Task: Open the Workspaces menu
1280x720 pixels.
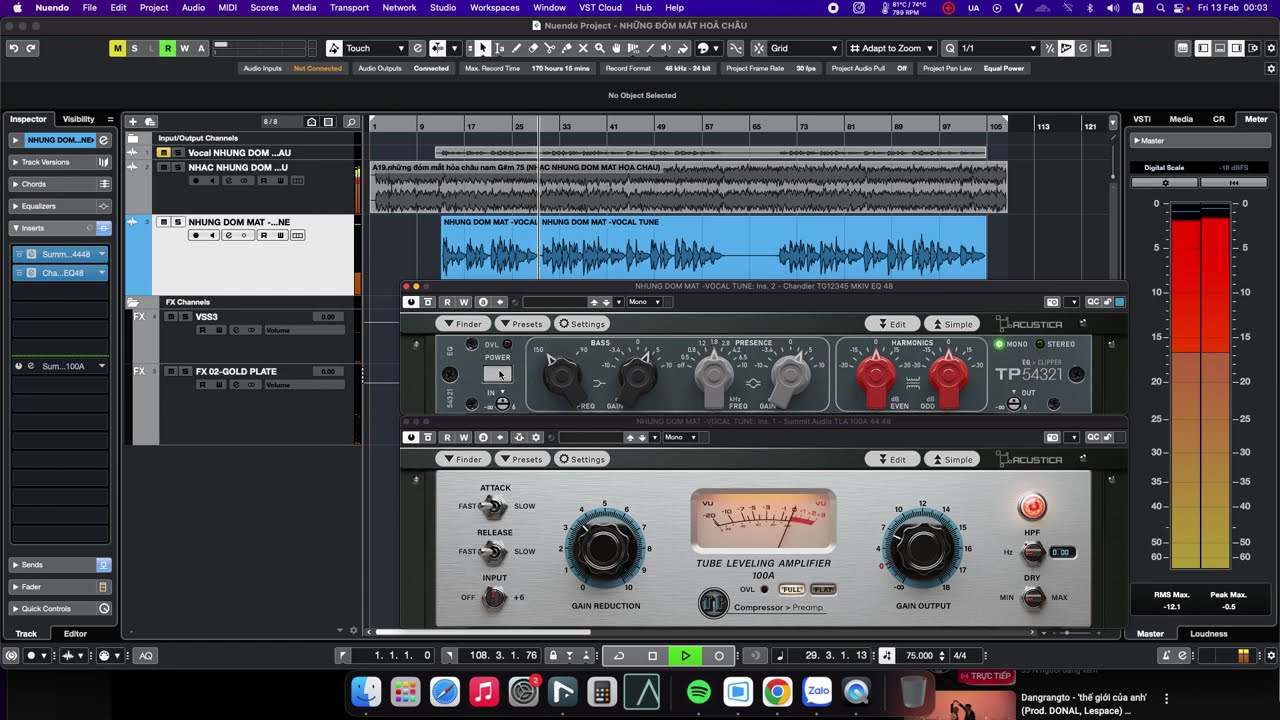Action: coord(494,7)
